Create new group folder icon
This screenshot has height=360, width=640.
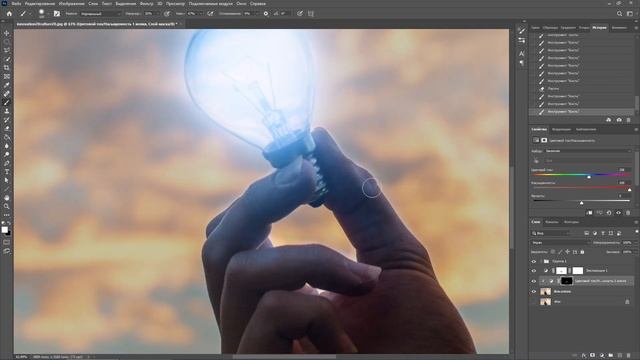611,356
